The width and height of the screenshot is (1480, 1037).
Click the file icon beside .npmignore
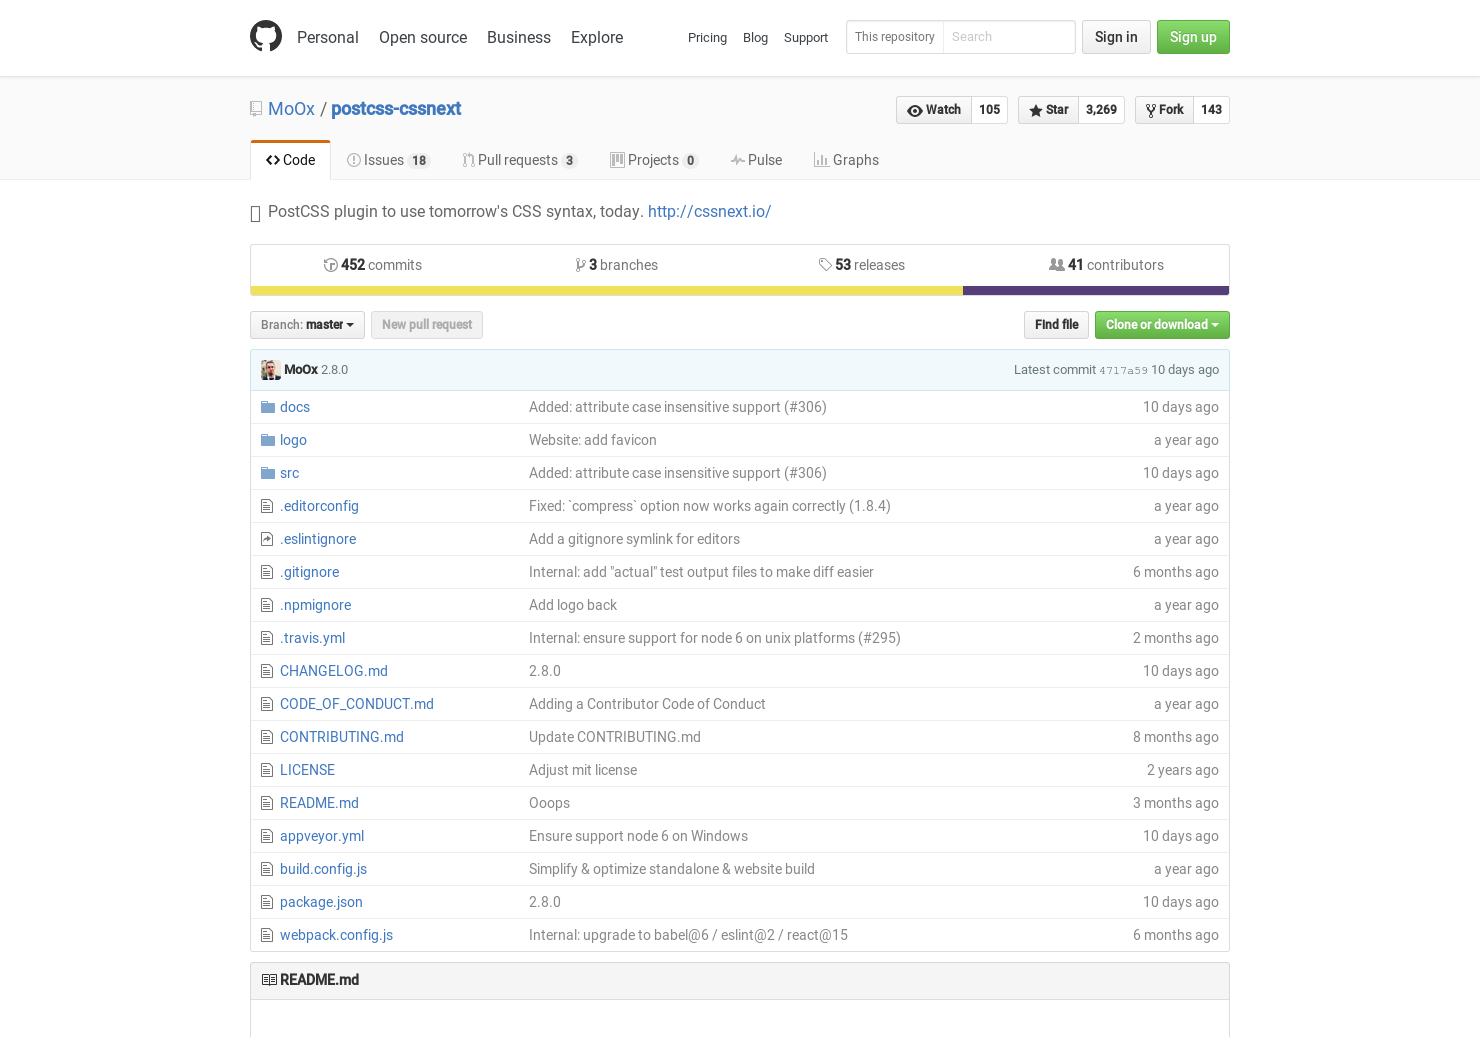click(267, 605)
